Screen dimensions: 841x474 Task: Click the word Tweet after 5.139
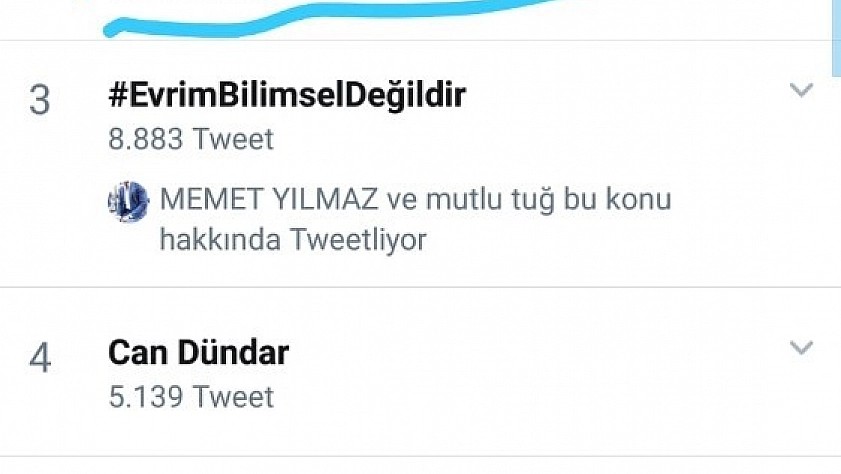tap(233, 397)
